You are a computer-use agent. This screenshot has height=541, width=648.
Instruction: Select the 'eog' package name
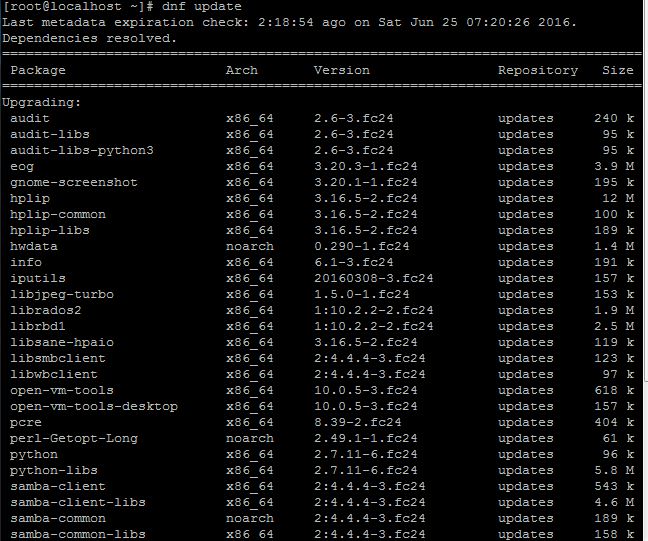coord(22,167)
